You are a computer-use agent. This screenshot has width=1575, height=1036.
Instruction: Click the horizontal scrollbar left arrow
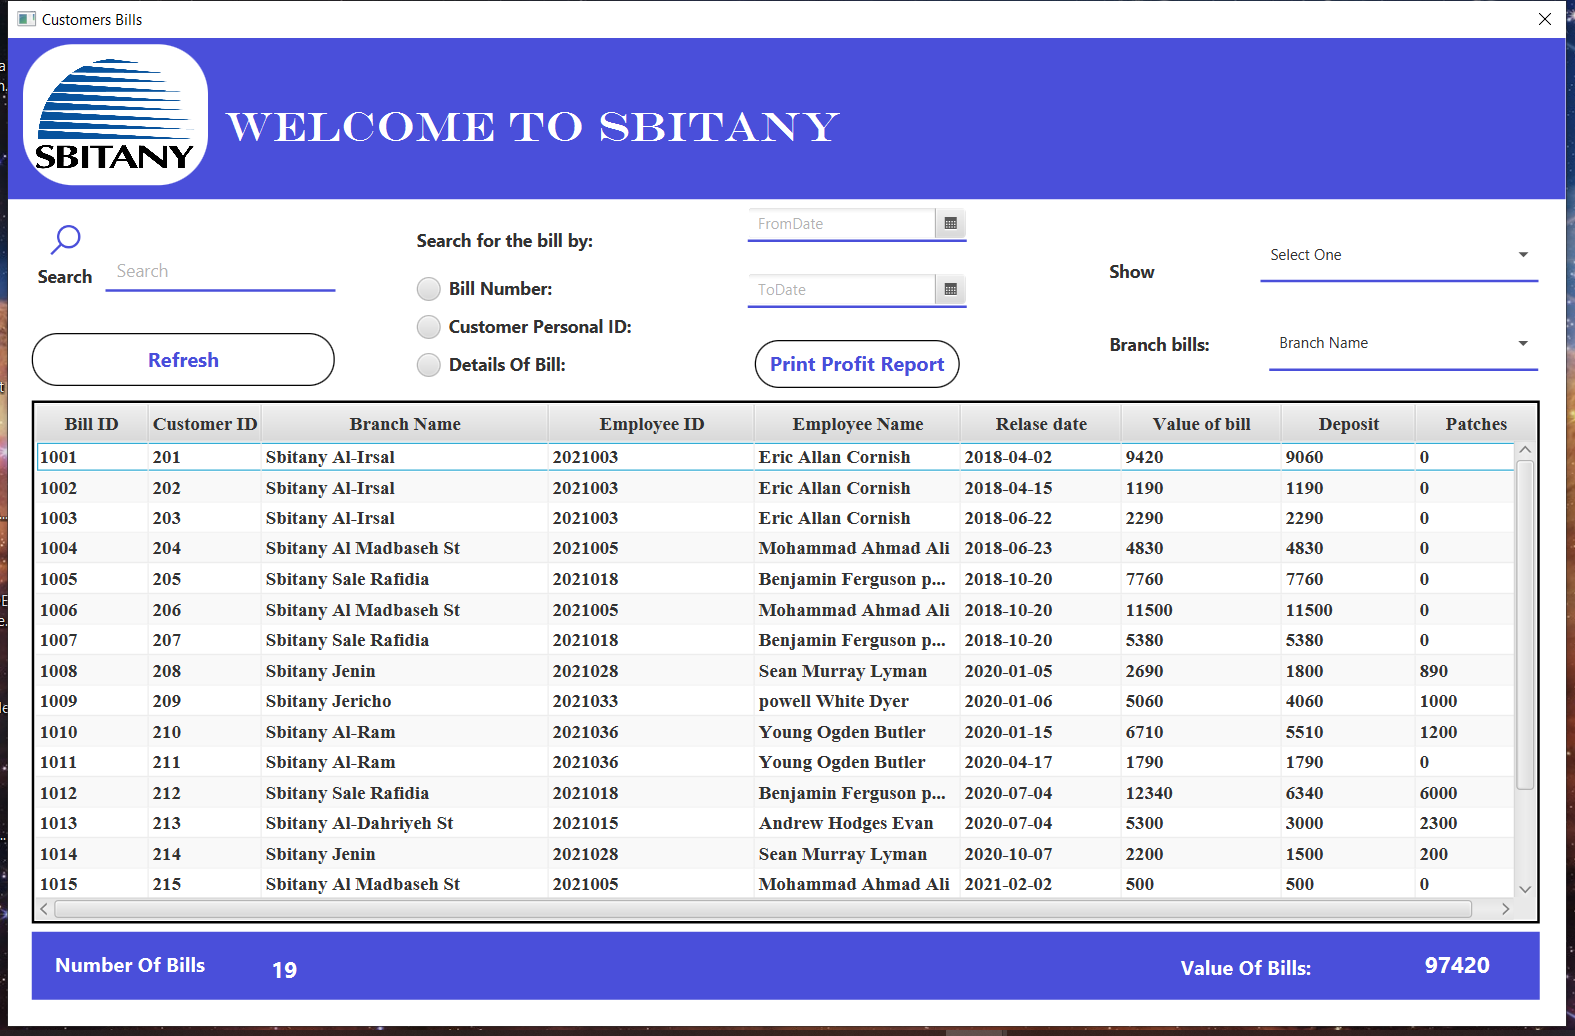click(44, 909)
